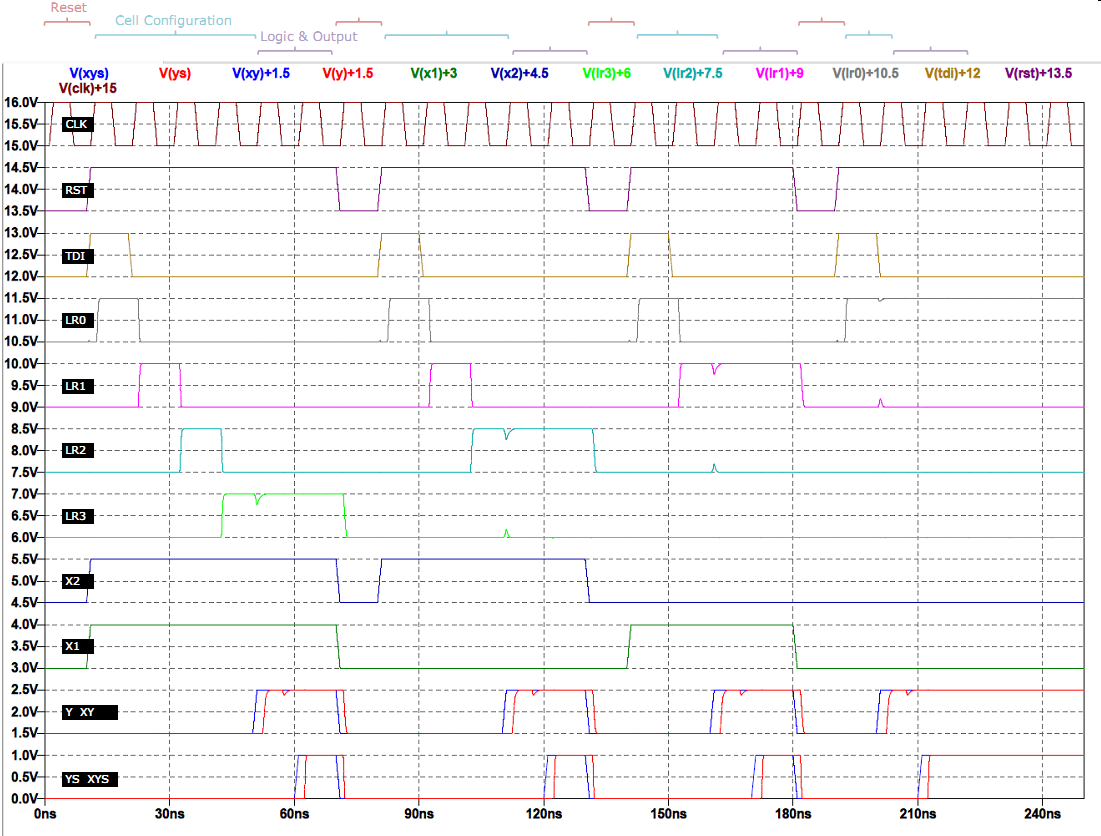Select the V(rst)+13.5 trace label
This screenshot has width=1101, height=836.
click(x=1038, y=73)
